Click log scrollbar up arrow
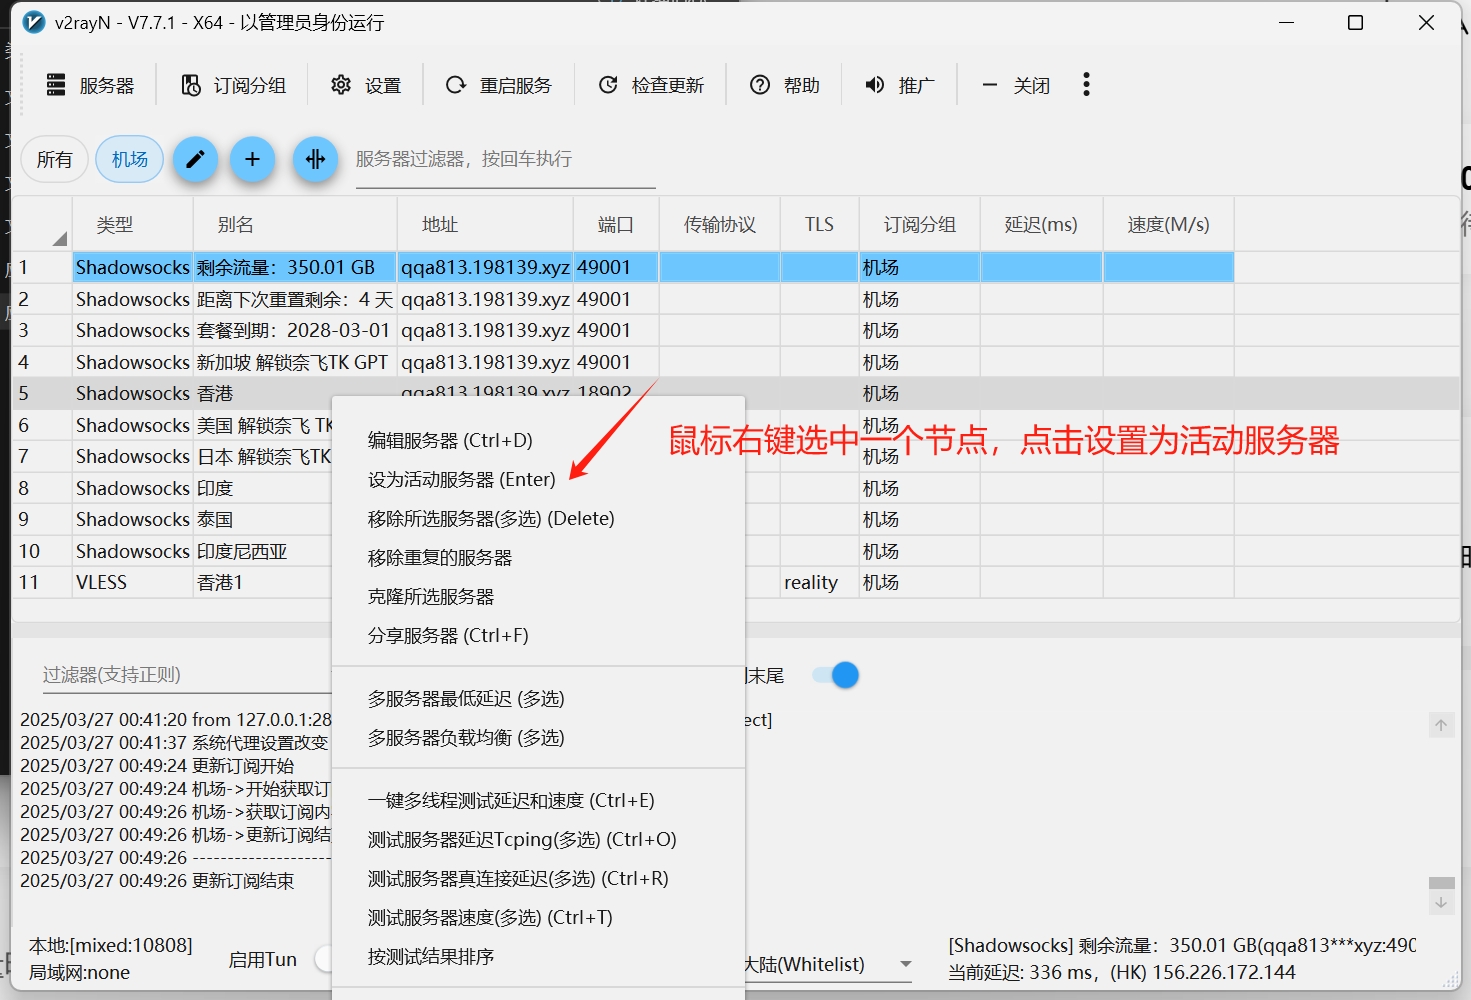 (1441, 726)
